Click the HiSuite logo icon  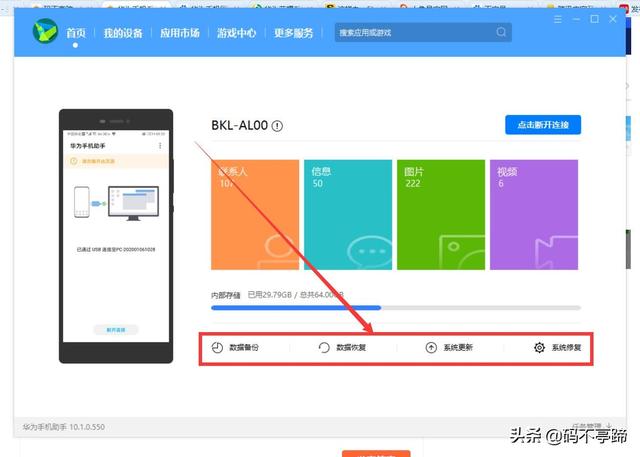tap(45, 31)
